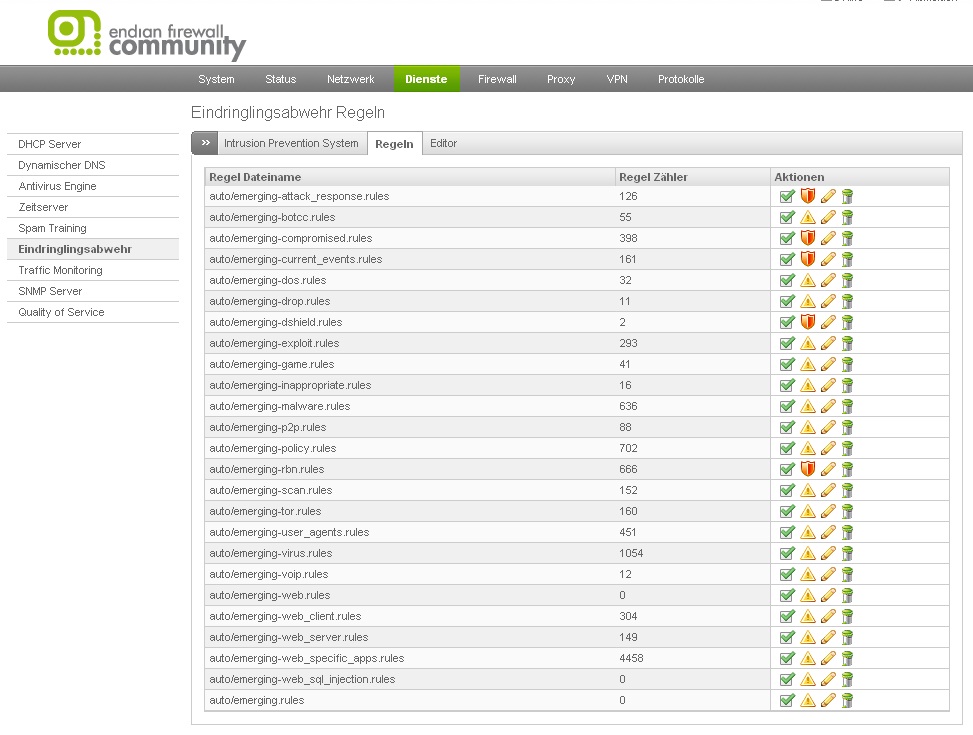Delete emerging-current_events.rules using the trash icon
This screenshot has width=973, height=735.
[x=847, y=260]
